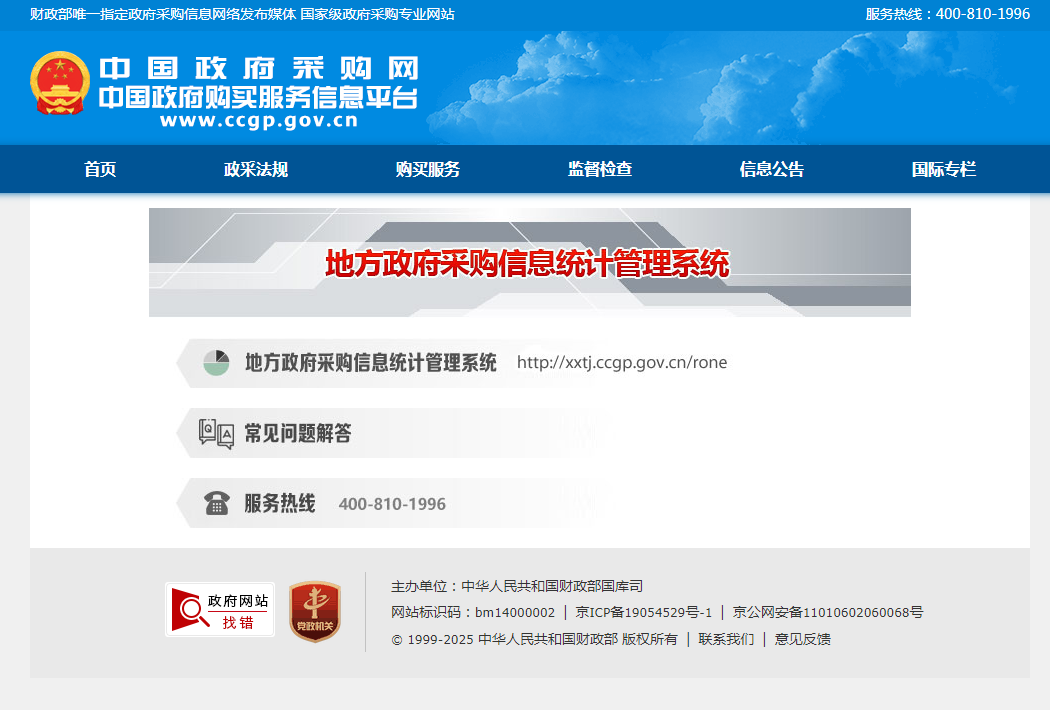Click the national emblem logo

point(60,84)
